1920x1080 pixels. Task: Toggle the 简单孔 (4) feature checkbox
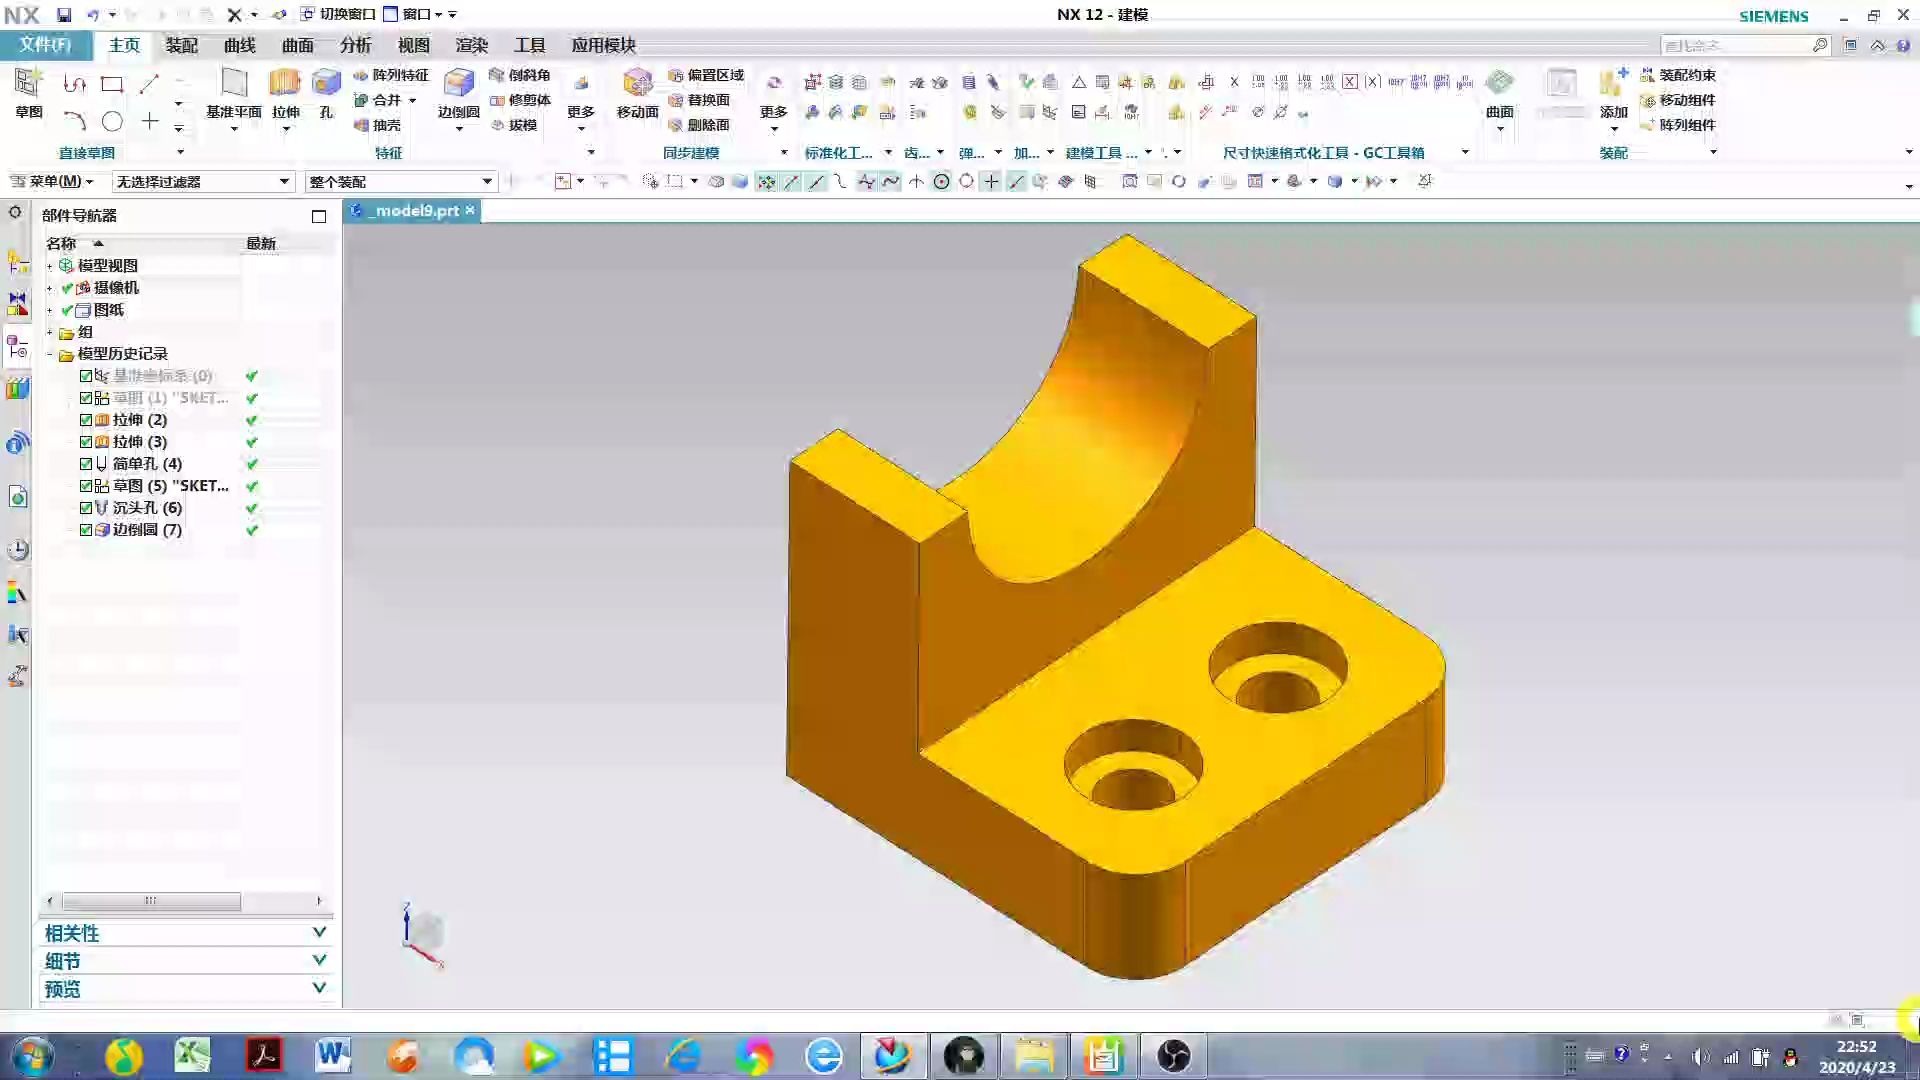click(x=86, y=464)
